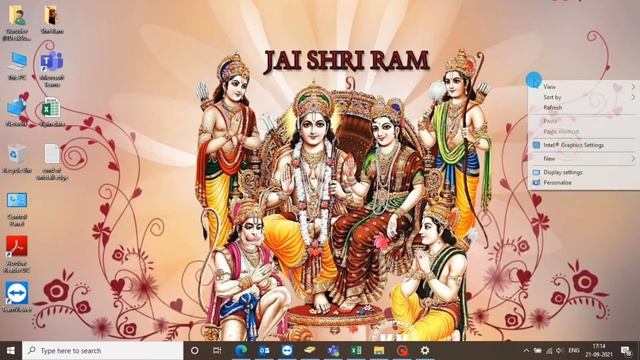Click the Cortana circle in taskbar
Image resolution: width=640 pixels, height=360 pixels.
[195, 351]
